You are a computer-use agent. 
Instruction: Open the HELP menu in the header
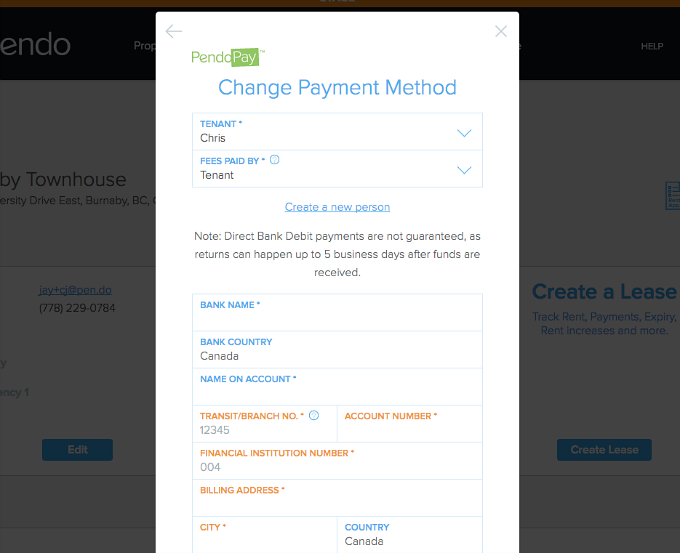[x=652, y=46]
